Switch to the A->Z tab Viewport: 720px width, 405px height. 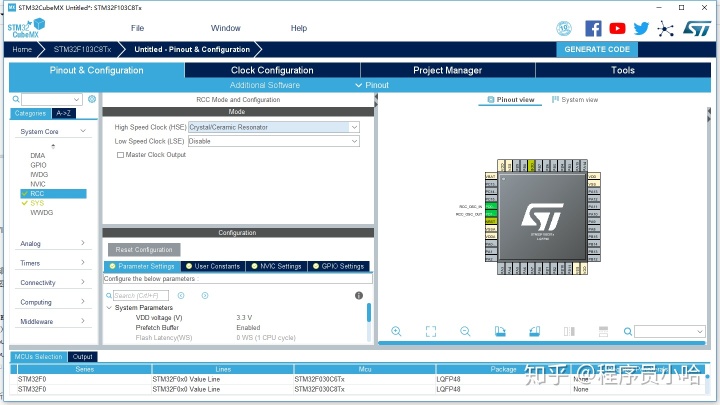pos(63,113)
